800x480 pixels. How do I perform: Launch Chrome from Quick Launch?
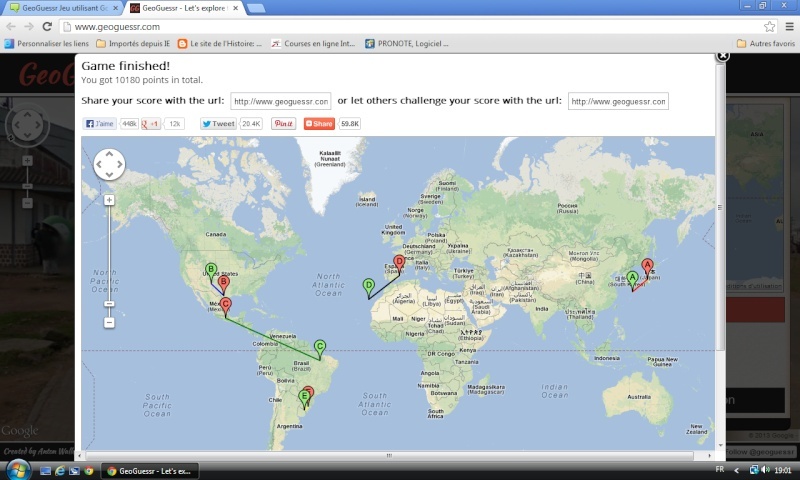coord(89,471)
